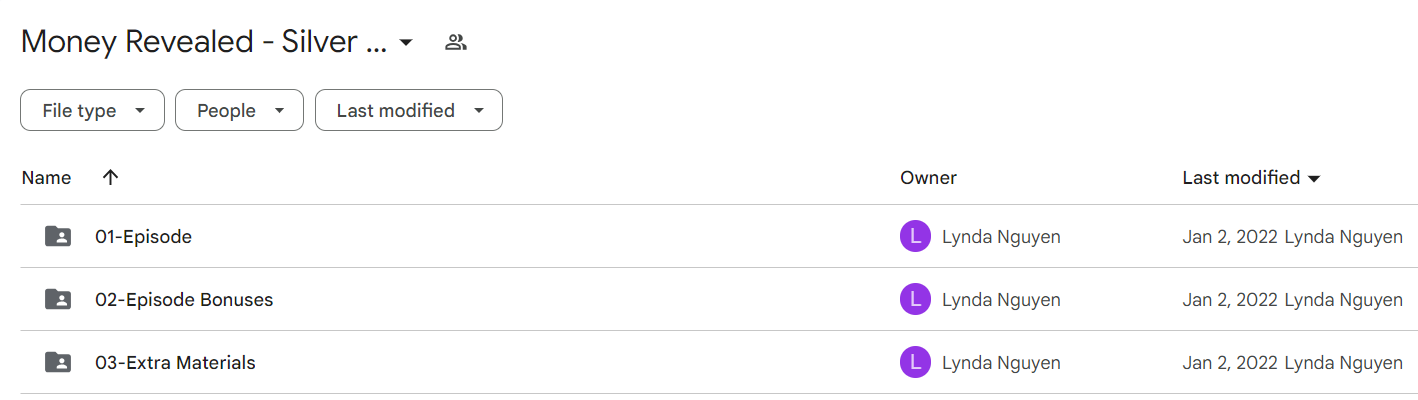Click the up arrow sort icon next to Name
This screenshot has width=1418, height=400.
pyautogui.click(x=111, y=177)
